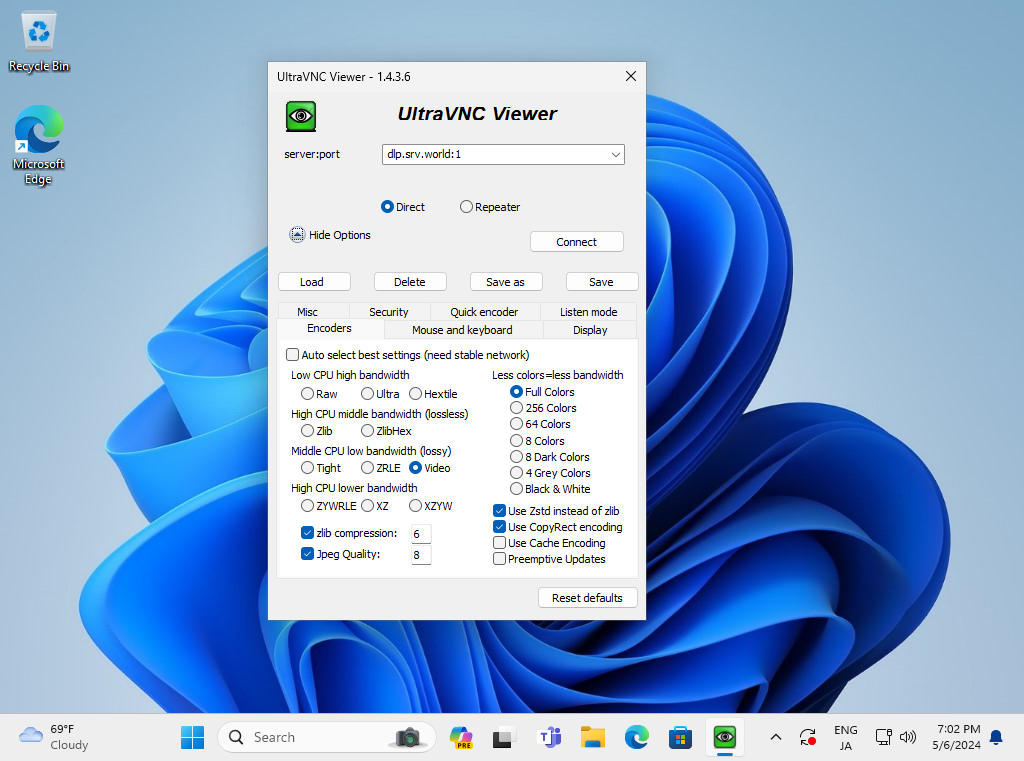
Task: Select 64 Colors radio button
Action: (516, 423)
